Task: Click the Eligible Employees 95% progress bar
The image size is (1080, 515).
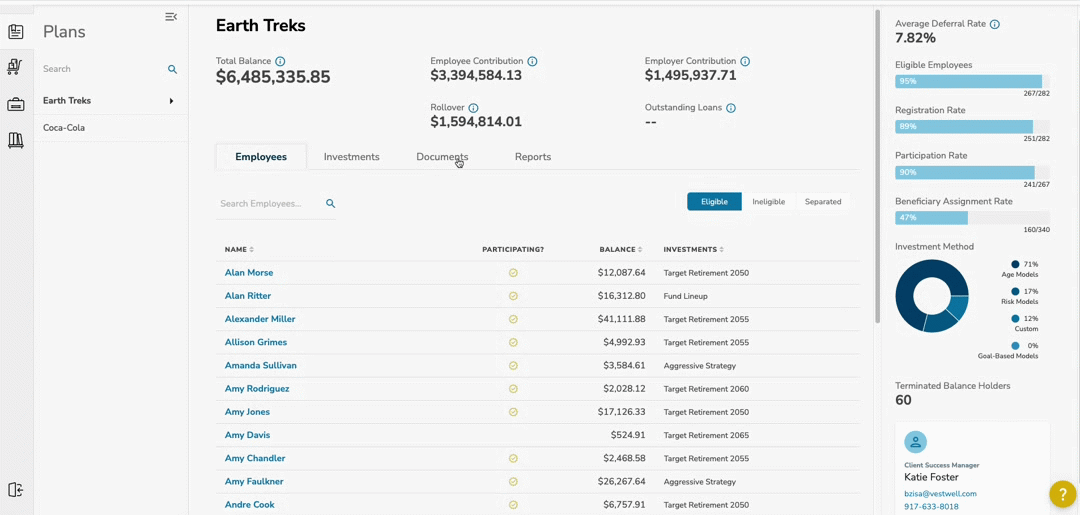Action: pos(973,81)
